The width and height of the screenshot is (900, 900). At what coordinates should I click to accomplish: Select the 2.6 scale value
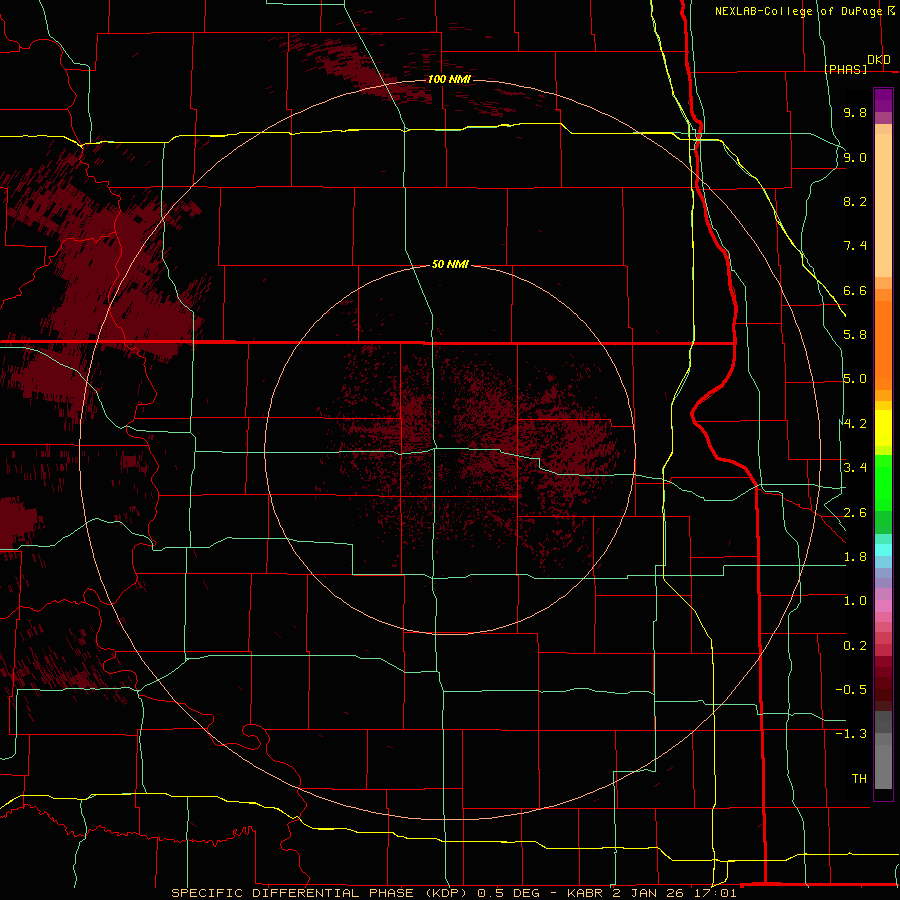pyautogui.click(x=855, y=513)
